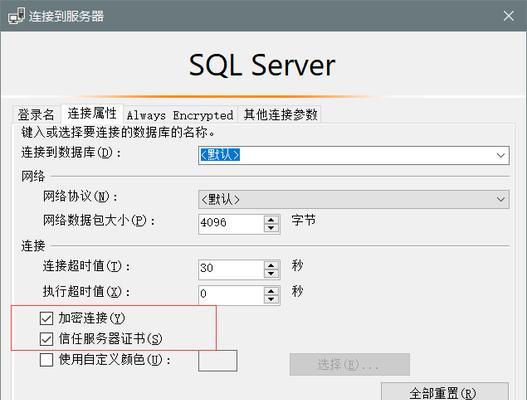
Task: Uncheck the 加密连接 checkbox
Action: pyautogui.click(x=46, y=318)
